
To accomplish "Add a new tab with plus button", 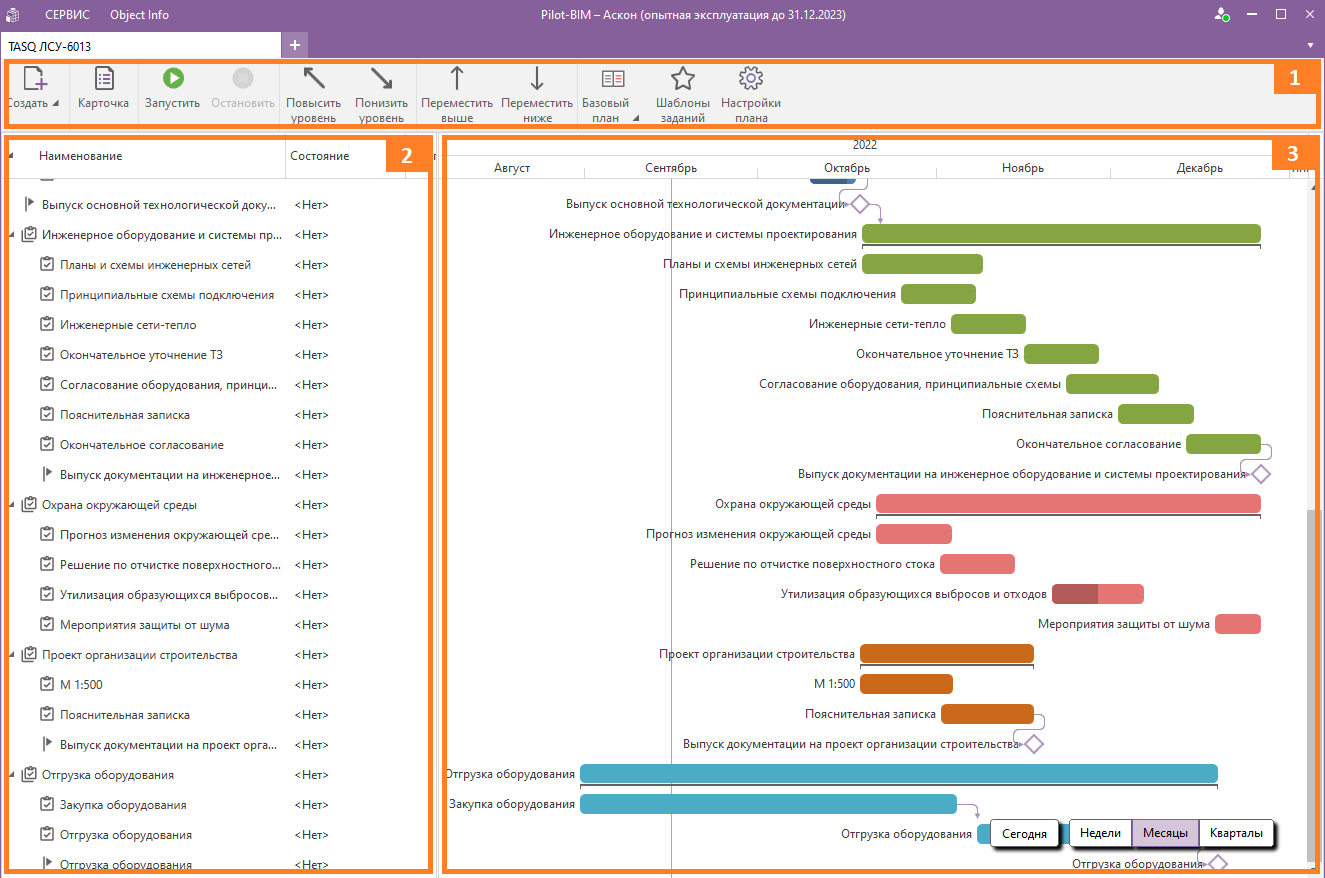I will click(295, 45).
